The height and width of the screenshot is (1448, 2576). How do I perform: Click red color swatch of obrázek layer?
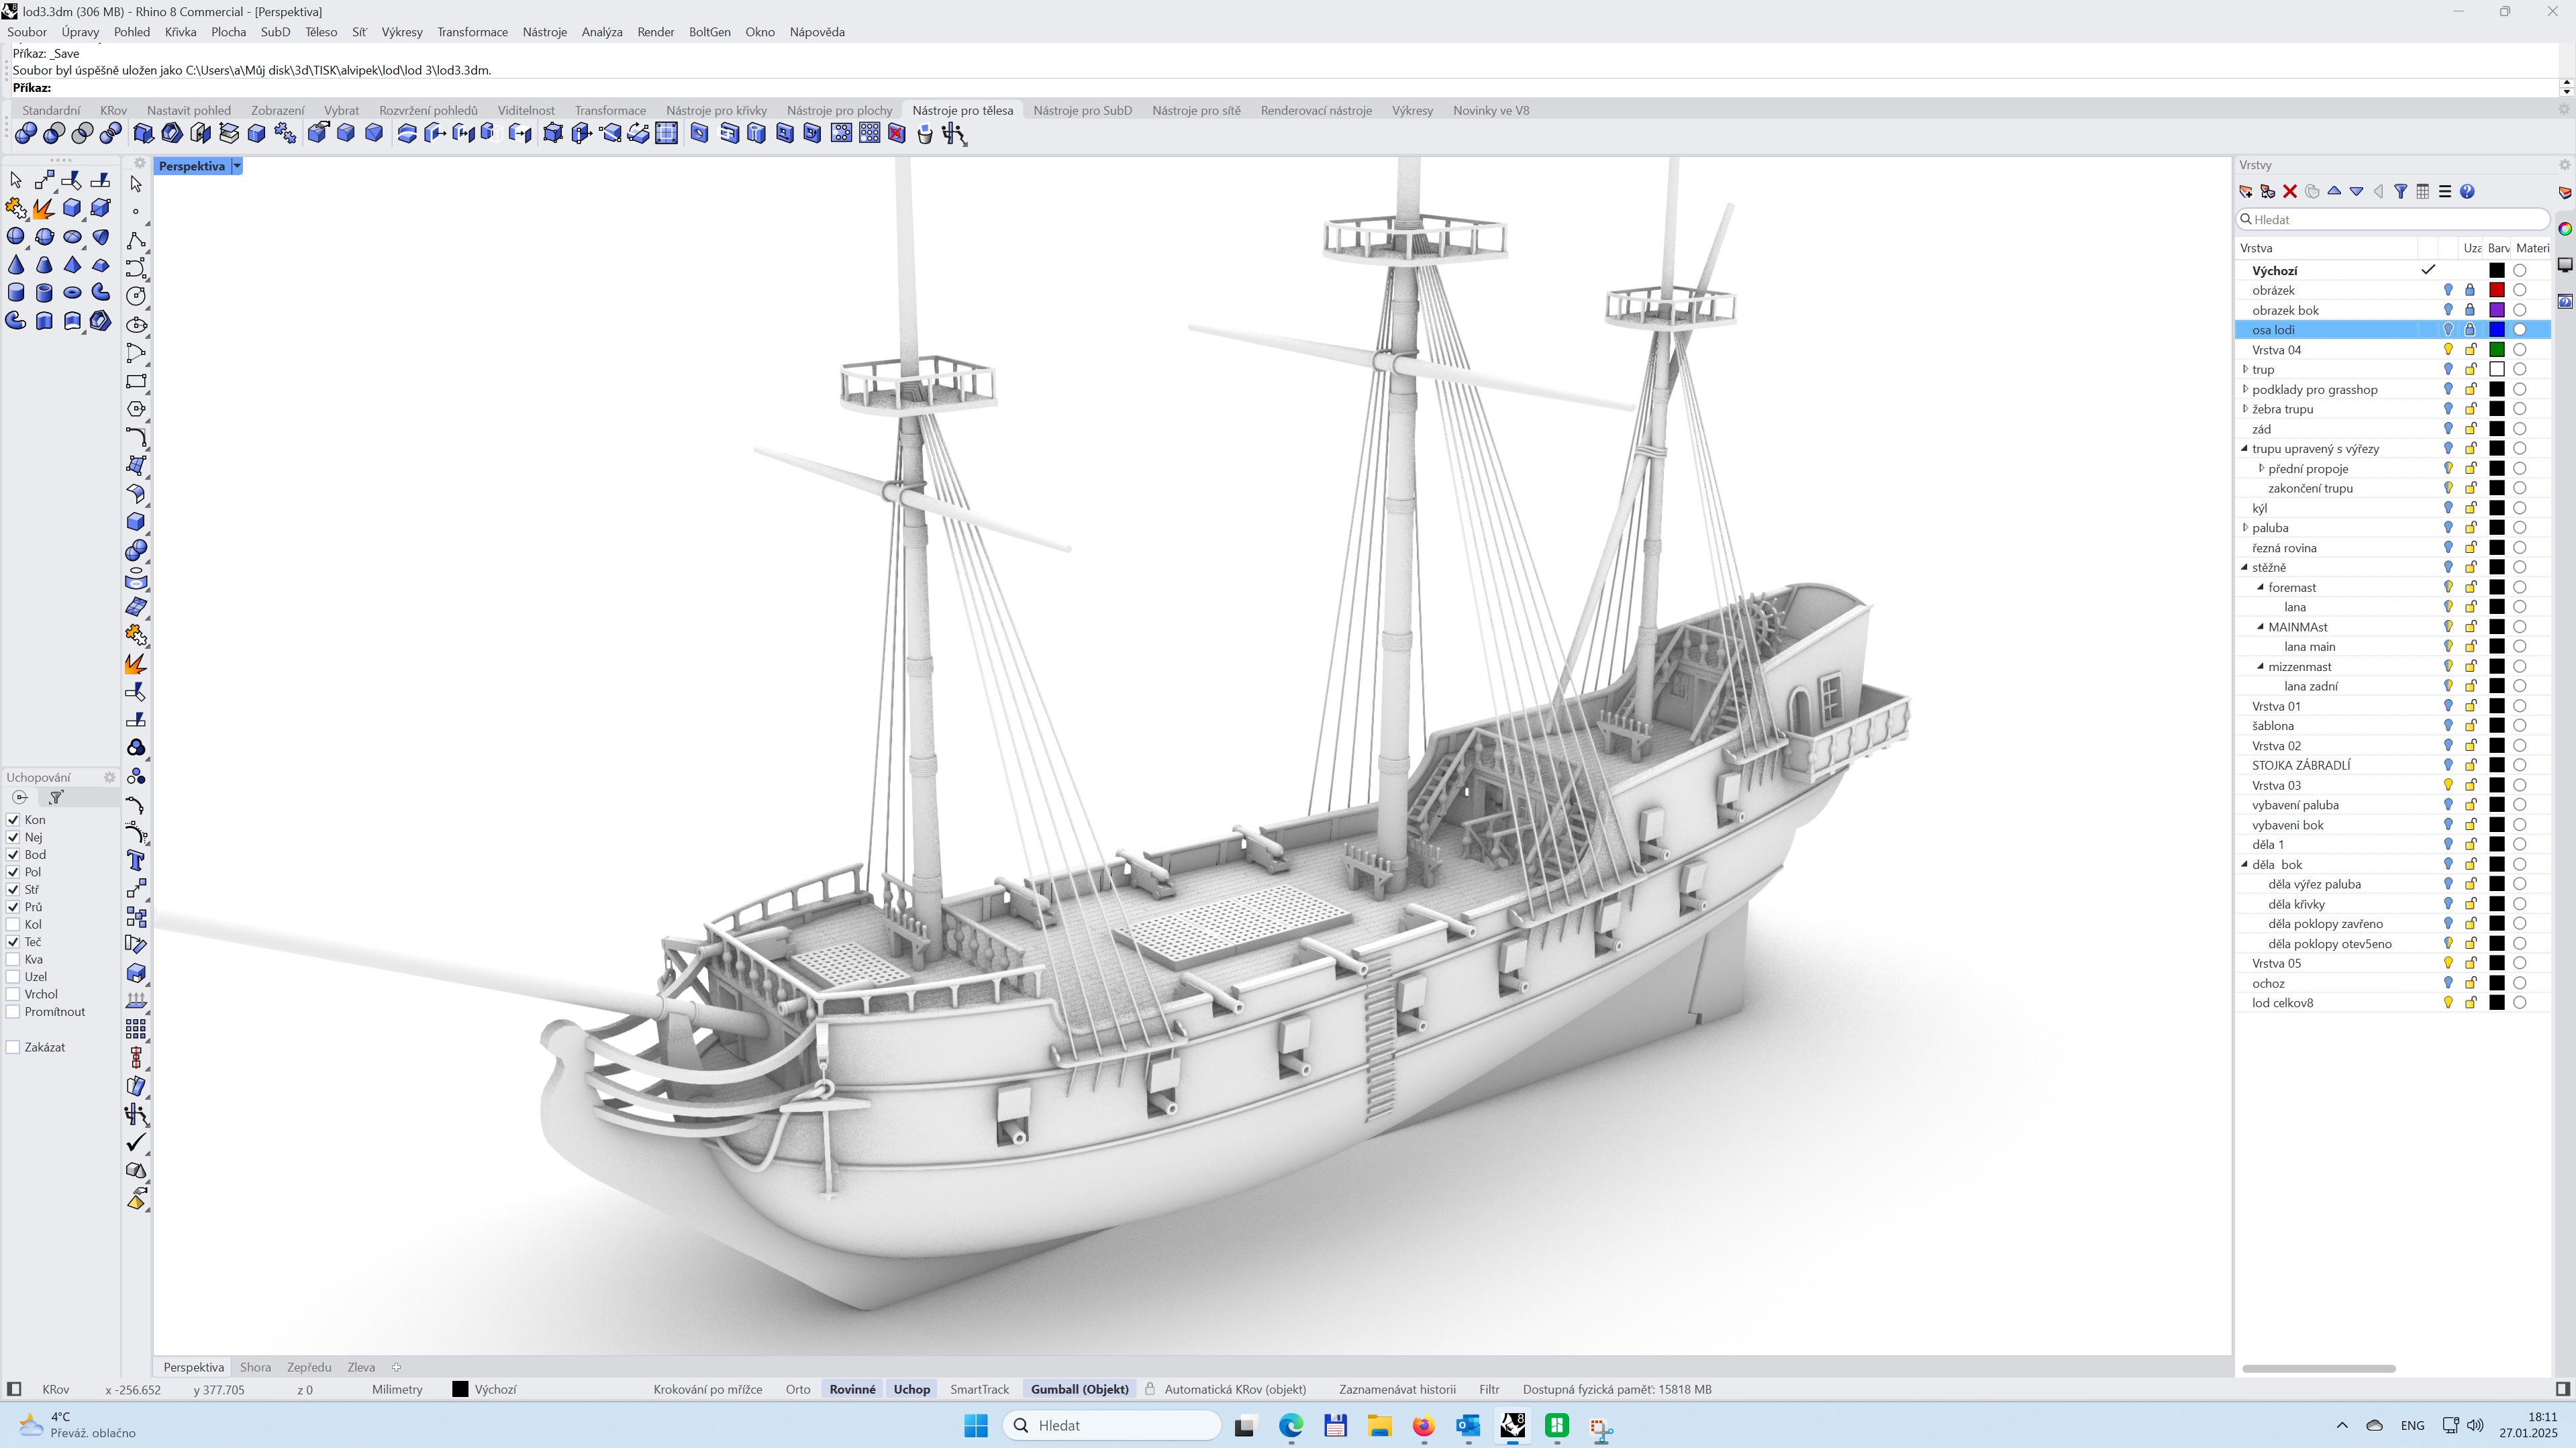(2497, 290)
